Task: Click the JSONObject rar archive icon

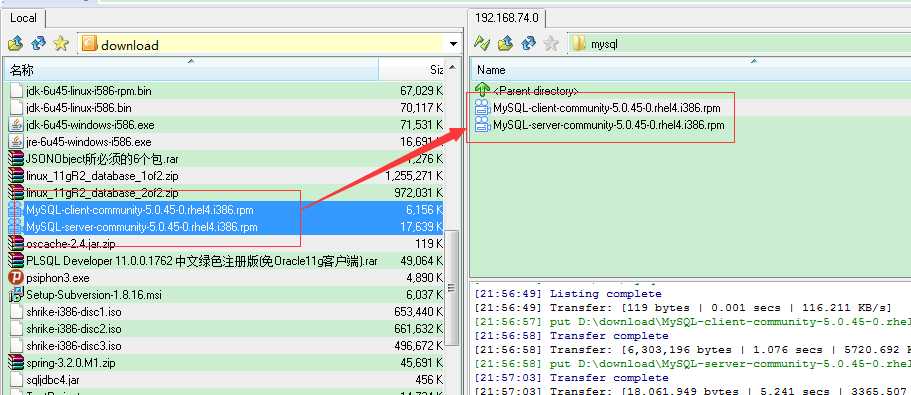Action: pos(16,159)
